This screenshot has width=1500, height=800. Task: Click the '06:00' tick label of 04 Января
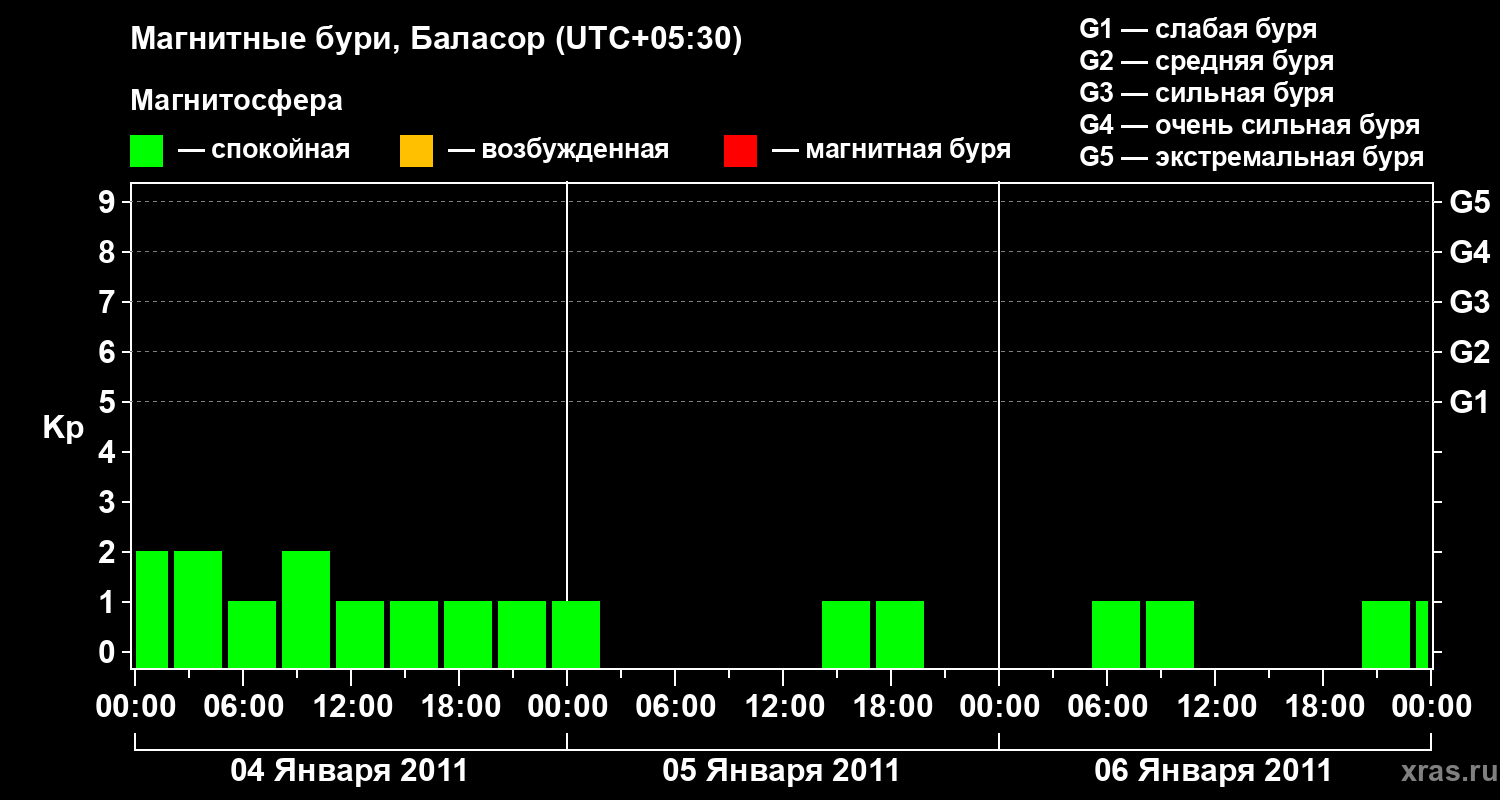pyautogui.click(x=243, y=707)
